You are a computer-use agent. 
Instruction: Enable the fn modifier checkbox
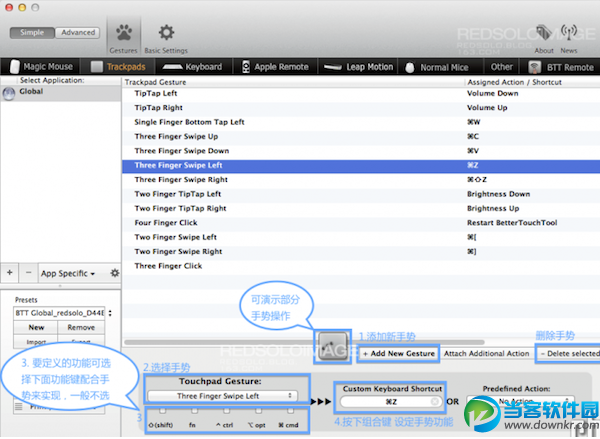195,411
